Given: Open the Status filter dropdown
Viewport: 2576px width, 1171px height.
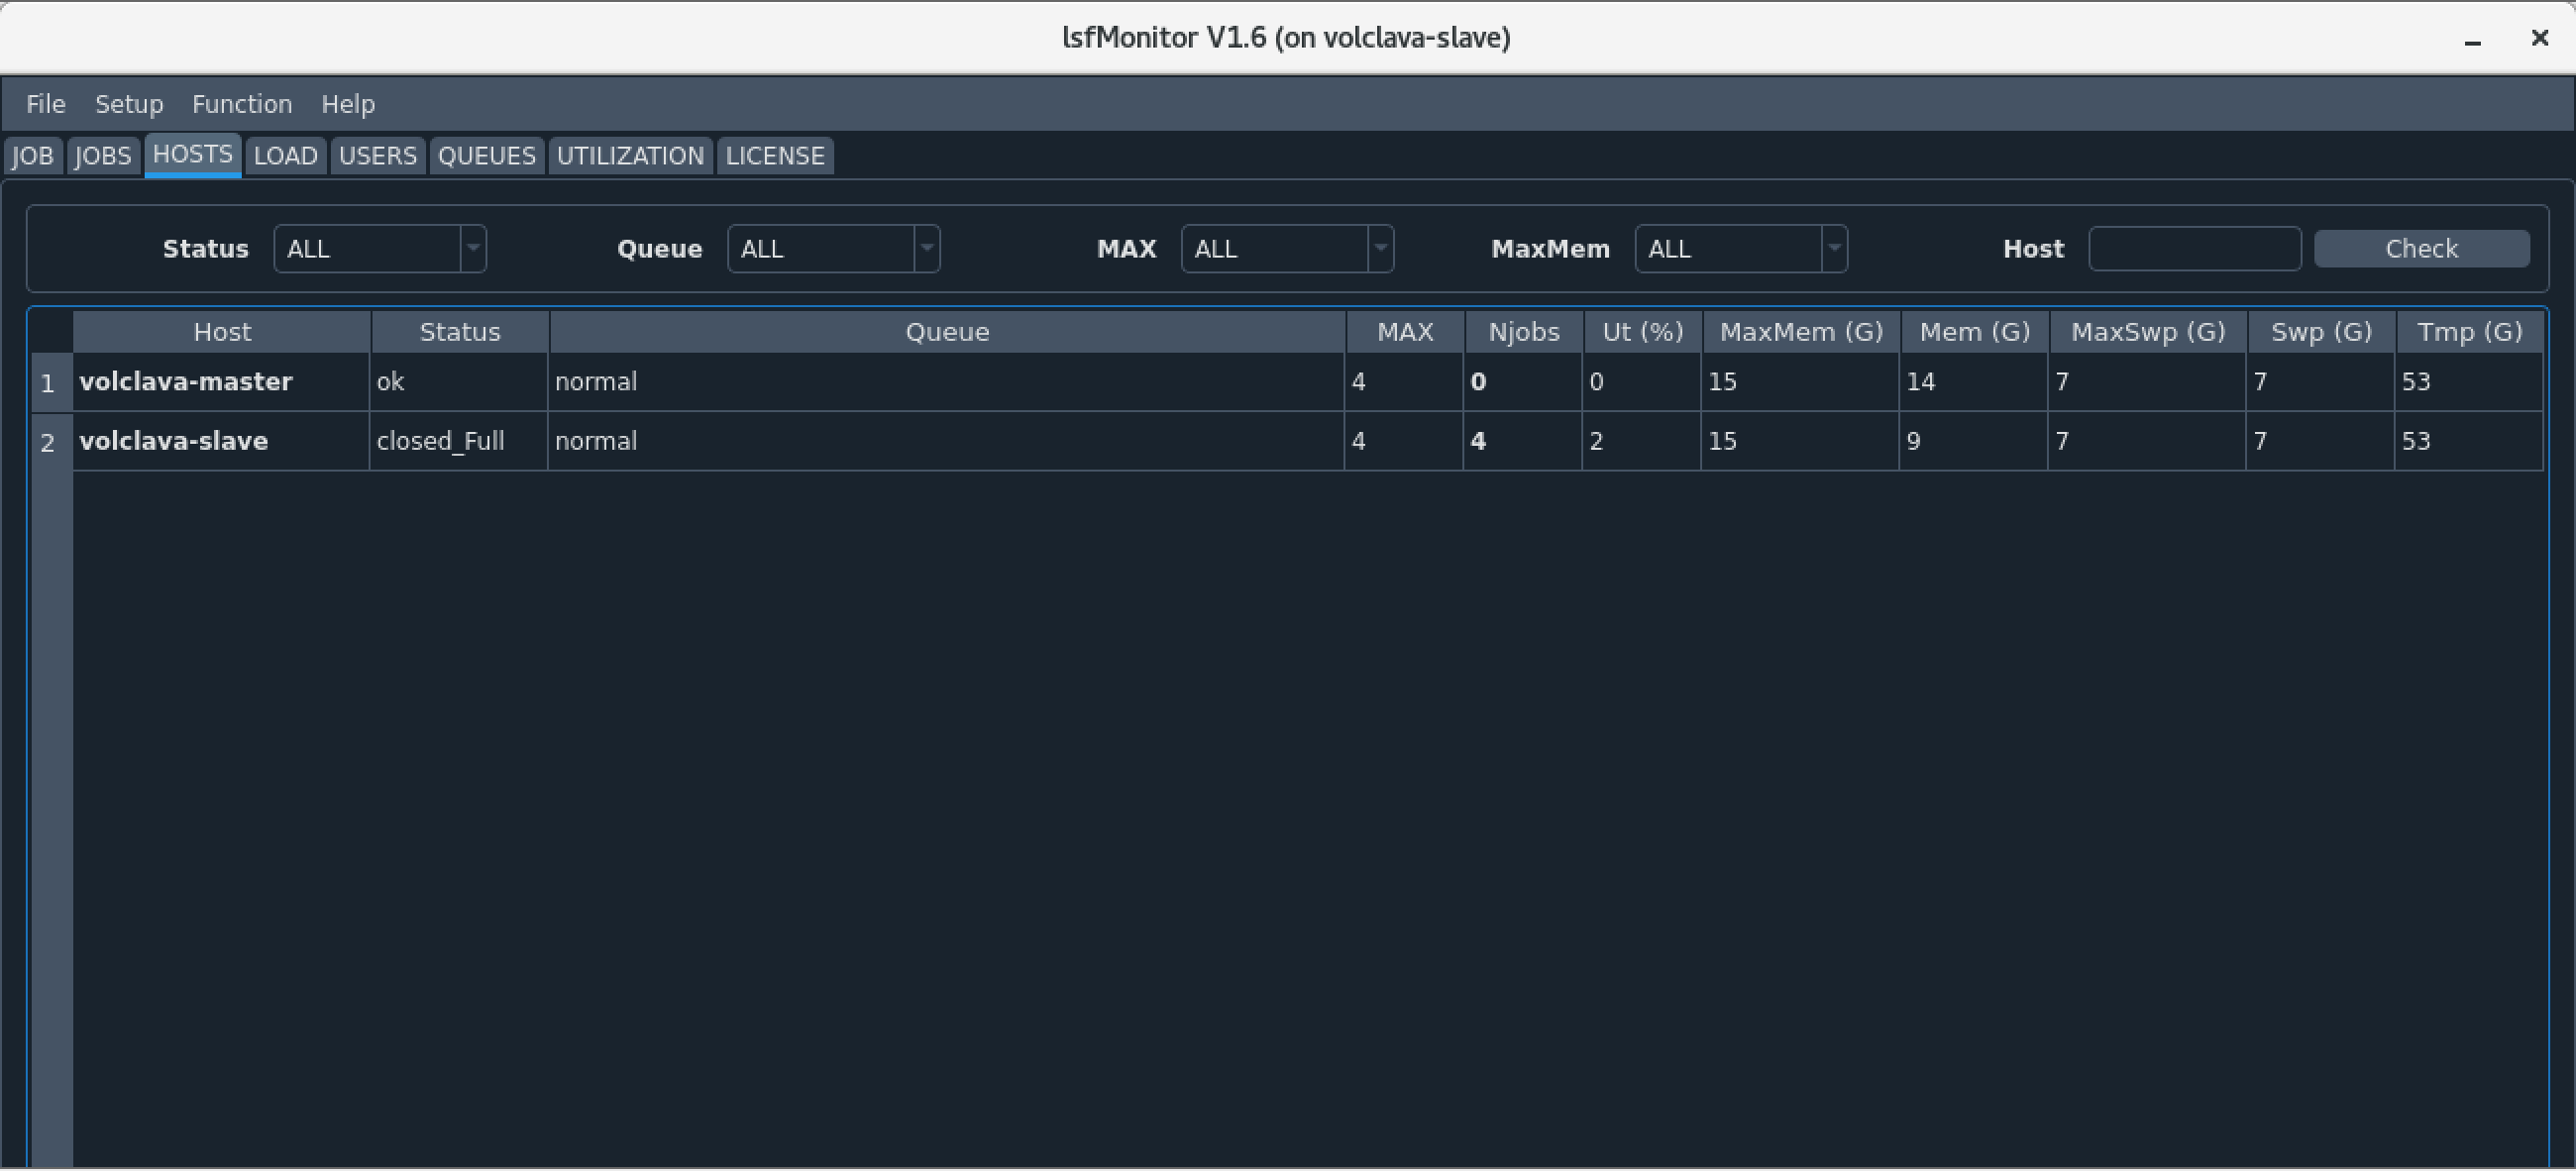Looking at the screenshot, I should (x=380, y=249).
